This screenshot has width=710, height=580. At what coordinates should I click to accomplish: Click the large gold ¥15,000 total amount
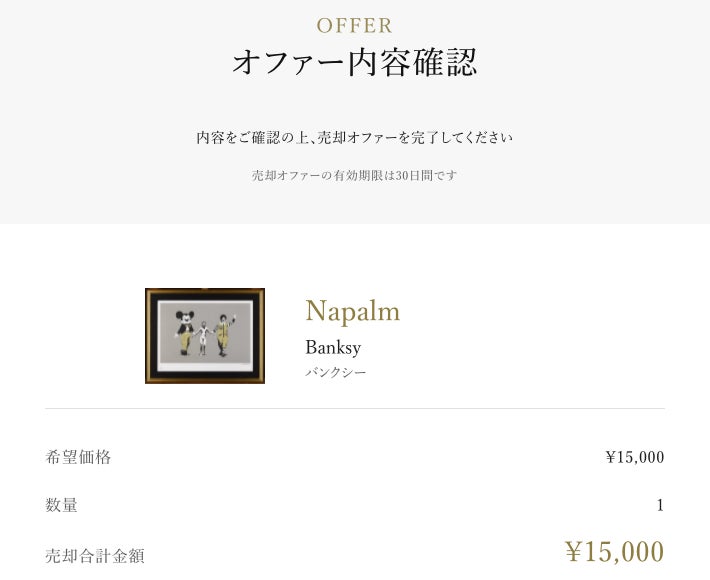click(x=614, y=552)
